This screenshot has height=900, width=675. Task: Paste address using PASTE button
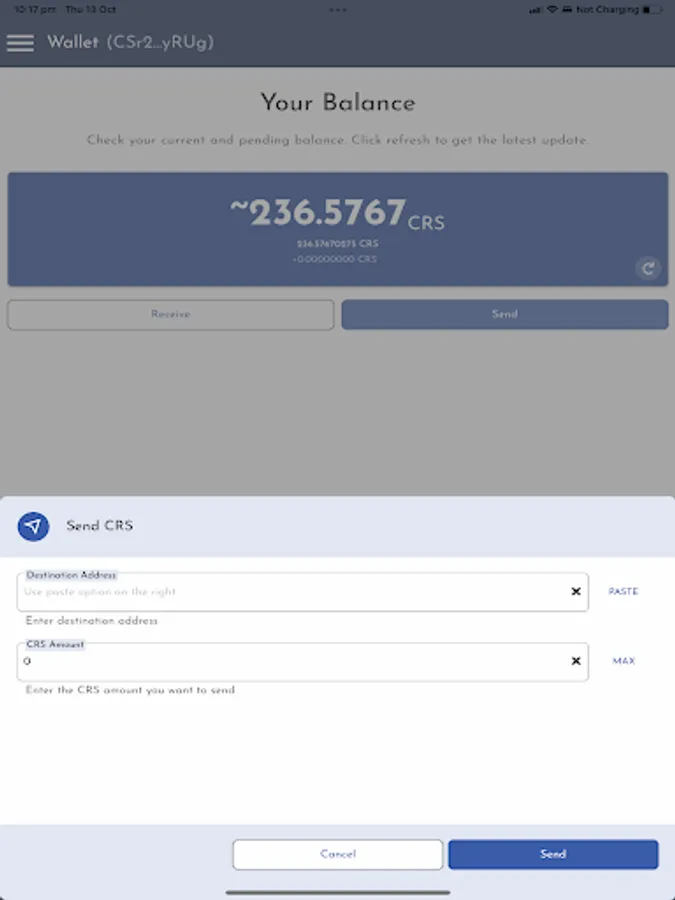pos(623,592)
